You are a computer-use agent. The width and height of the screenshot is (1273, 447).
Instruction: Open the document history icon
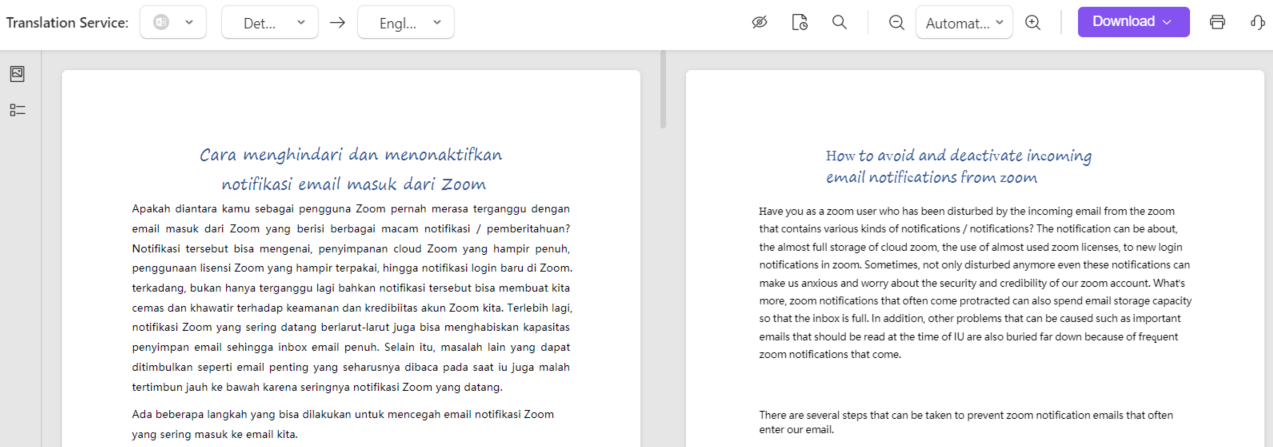(799, 22)
